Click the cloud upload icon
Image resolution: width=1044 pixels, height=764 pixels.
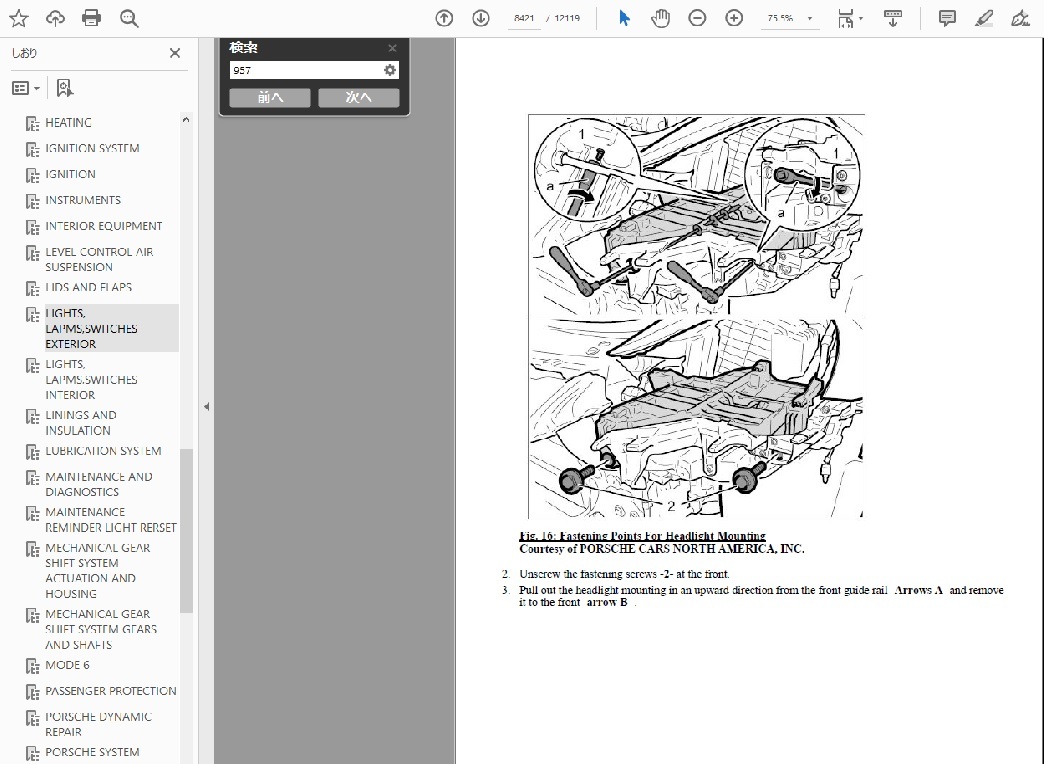55,18
